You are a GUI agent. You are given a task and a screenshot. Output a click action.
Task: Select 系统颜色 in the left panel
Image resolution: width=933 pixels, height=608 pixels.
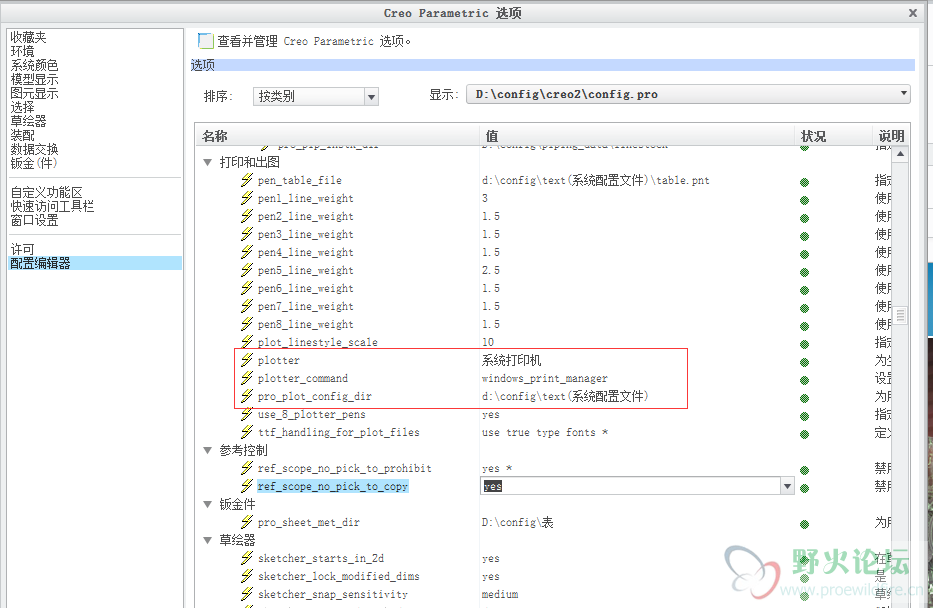point(34,65)
